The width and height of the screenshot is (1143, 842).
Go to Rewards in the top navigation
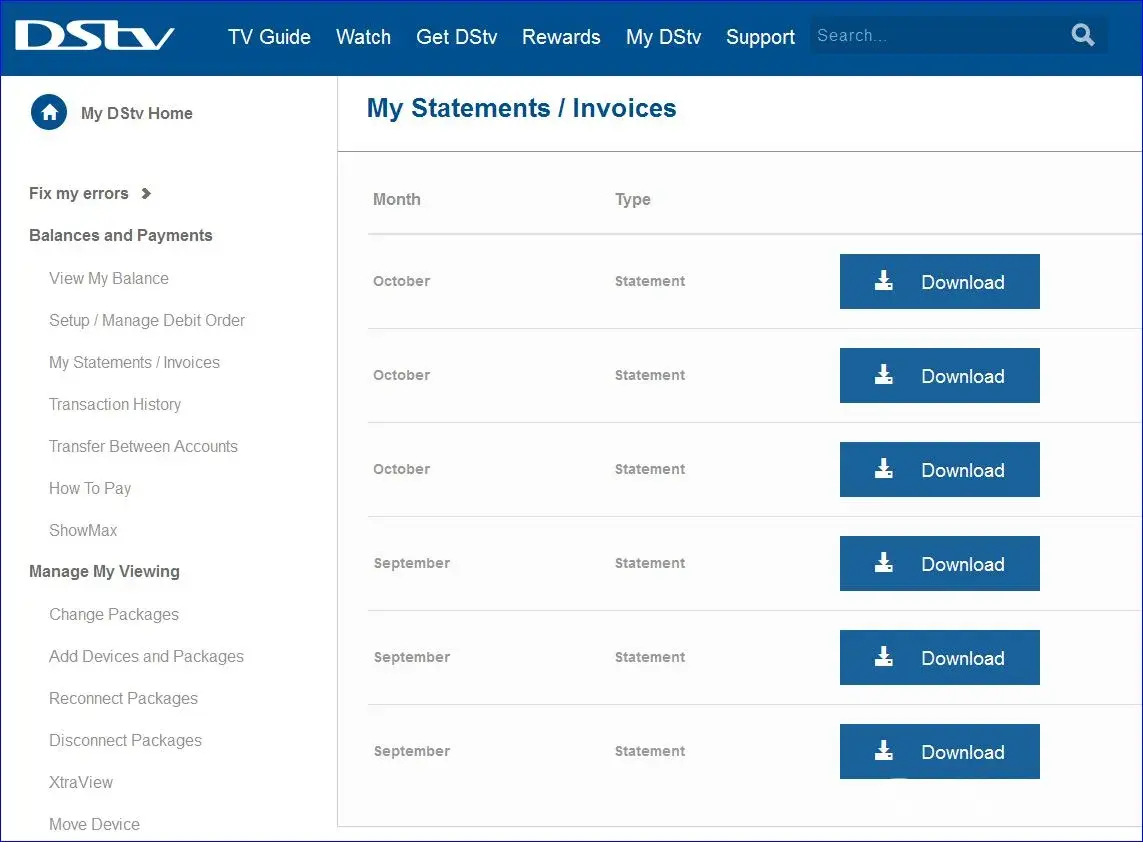[x=561, y=37]
